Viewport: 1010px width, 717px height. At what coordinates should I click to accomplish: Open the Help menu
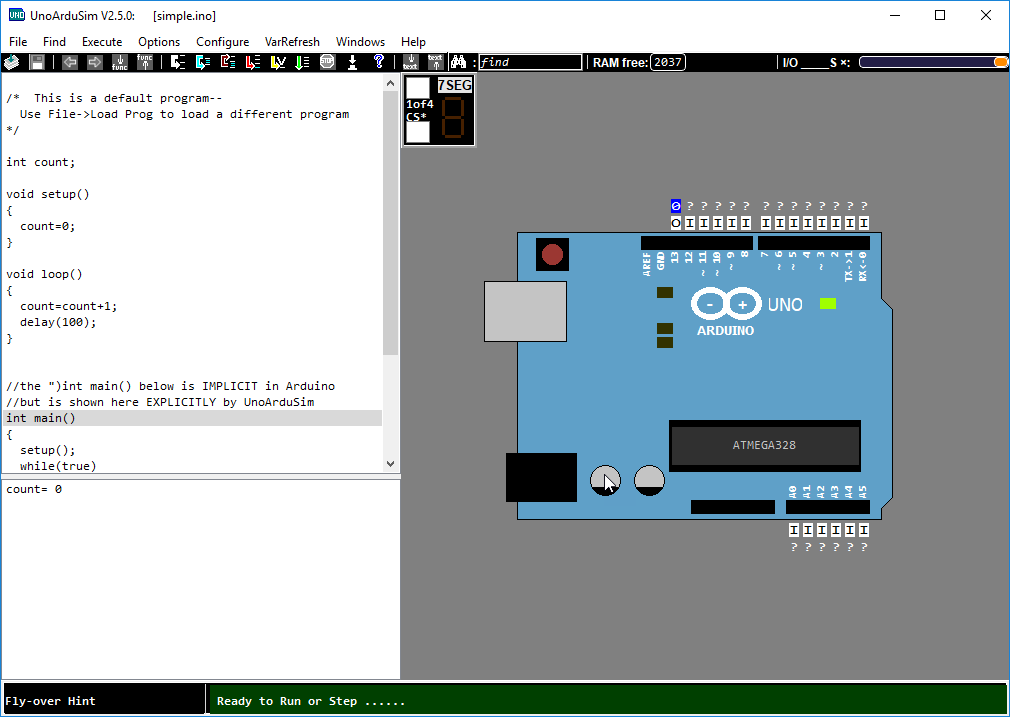pos(414,42)
